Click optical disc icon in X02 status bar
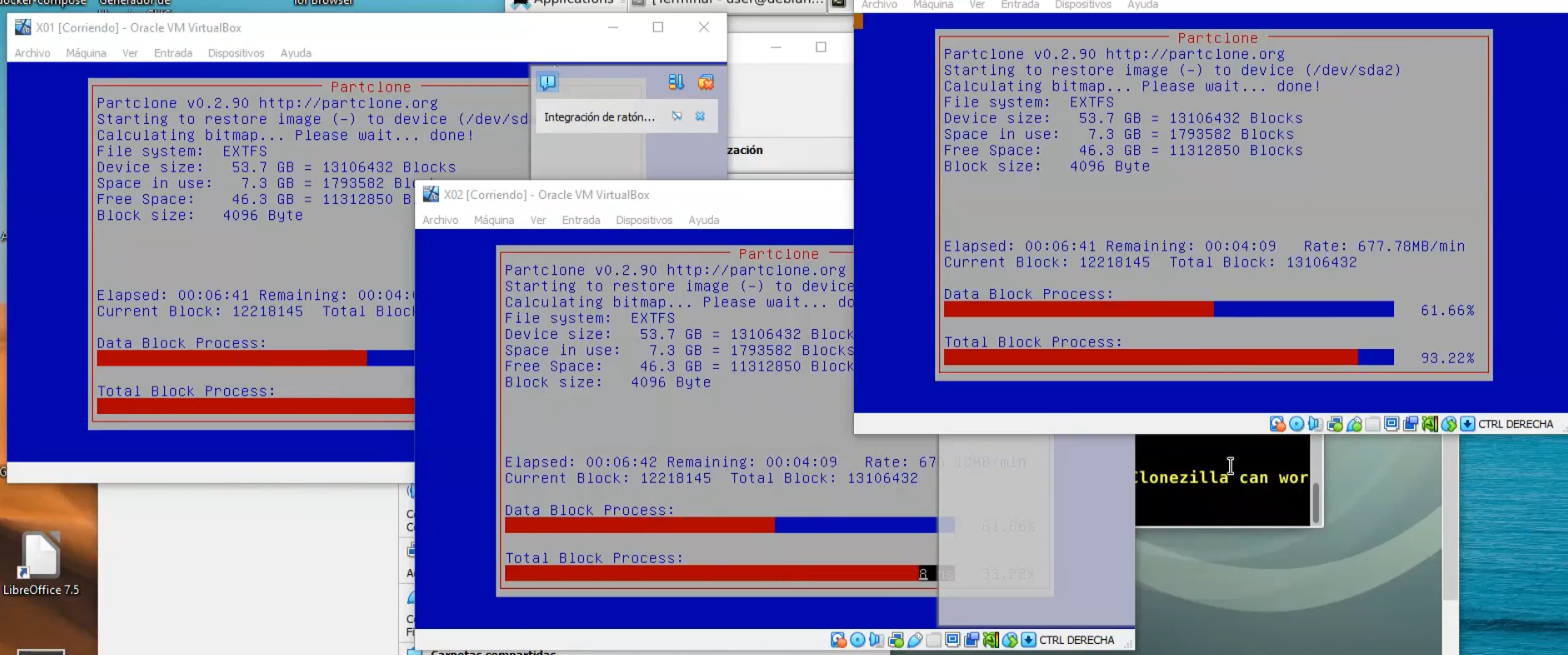1568x655 pixels. 858,640
